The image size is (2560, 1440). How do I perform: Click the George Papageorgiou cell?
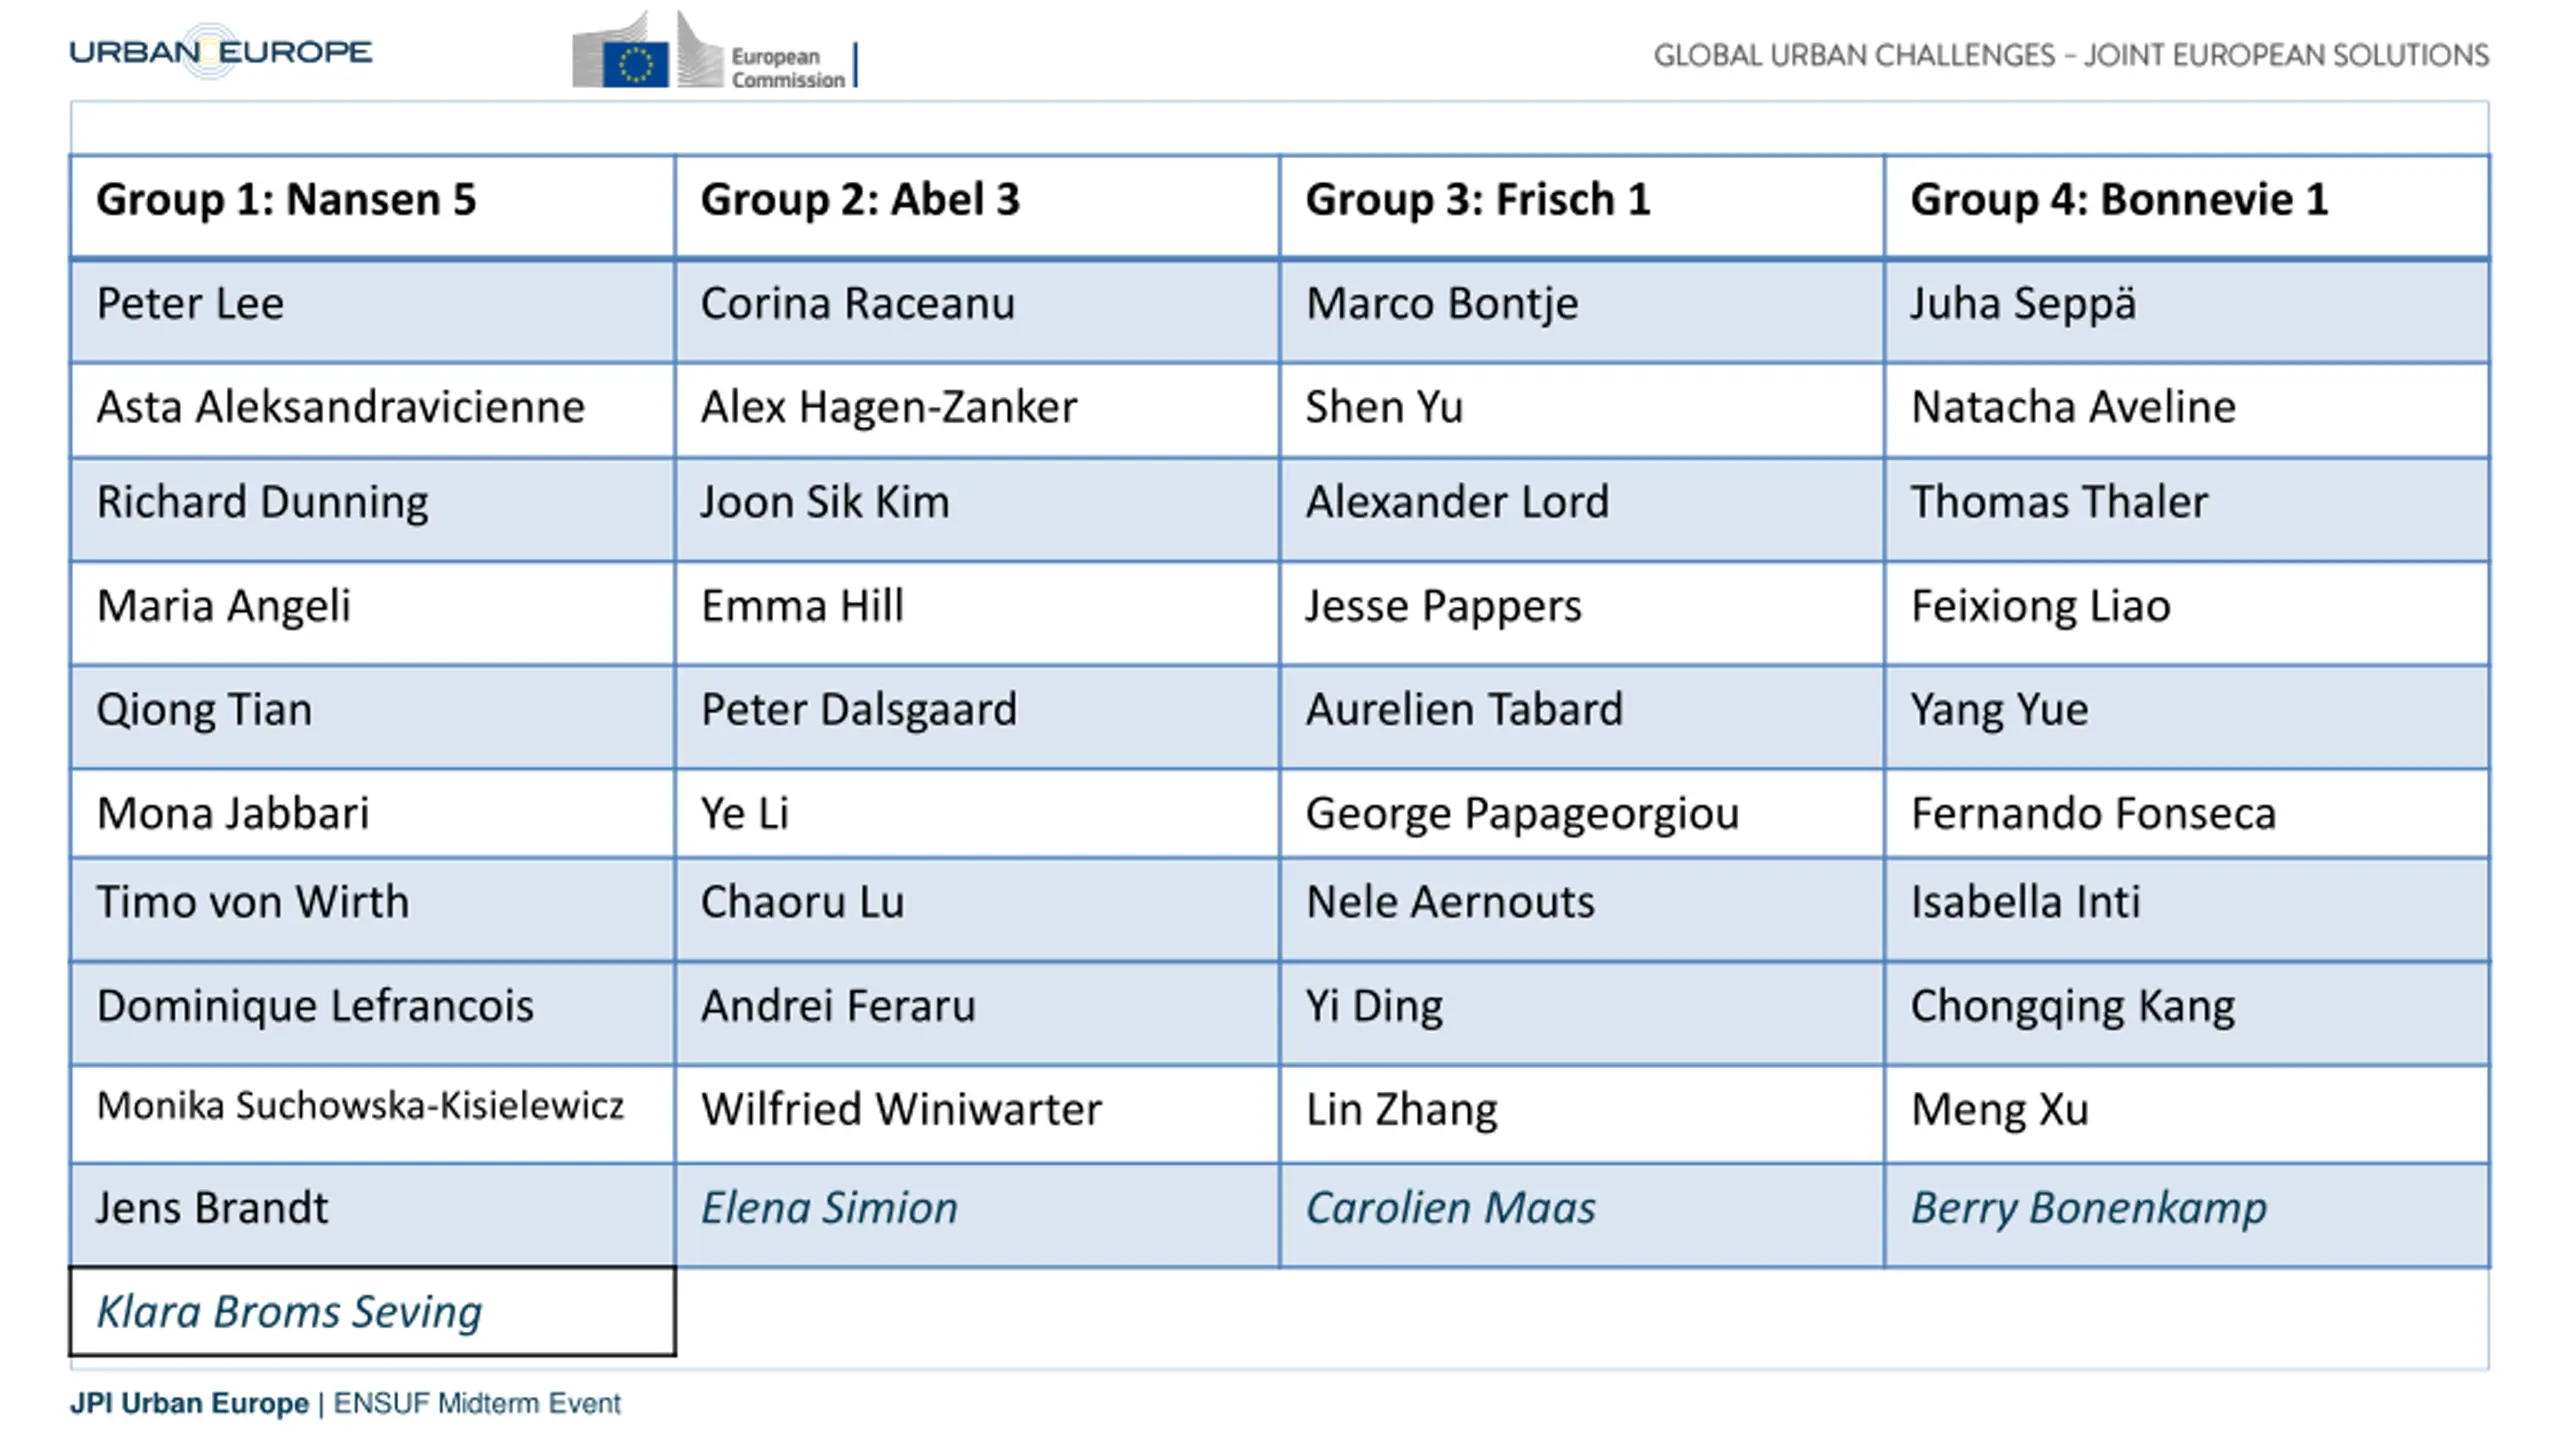[x=1582, y=813]
